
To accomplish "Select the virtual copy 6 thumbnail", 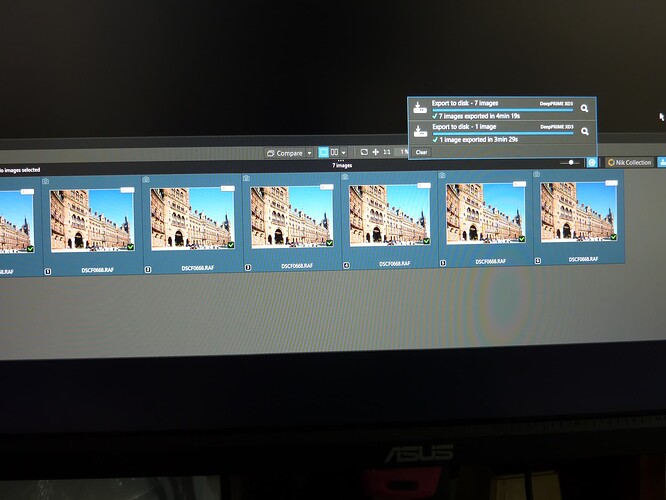I will (579, 212).
